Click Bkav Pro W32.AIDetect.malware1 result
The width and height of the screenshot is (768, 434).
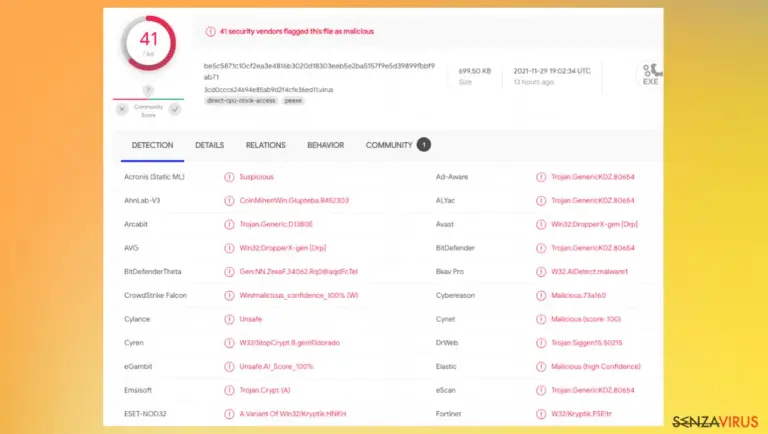coord(589,271)
